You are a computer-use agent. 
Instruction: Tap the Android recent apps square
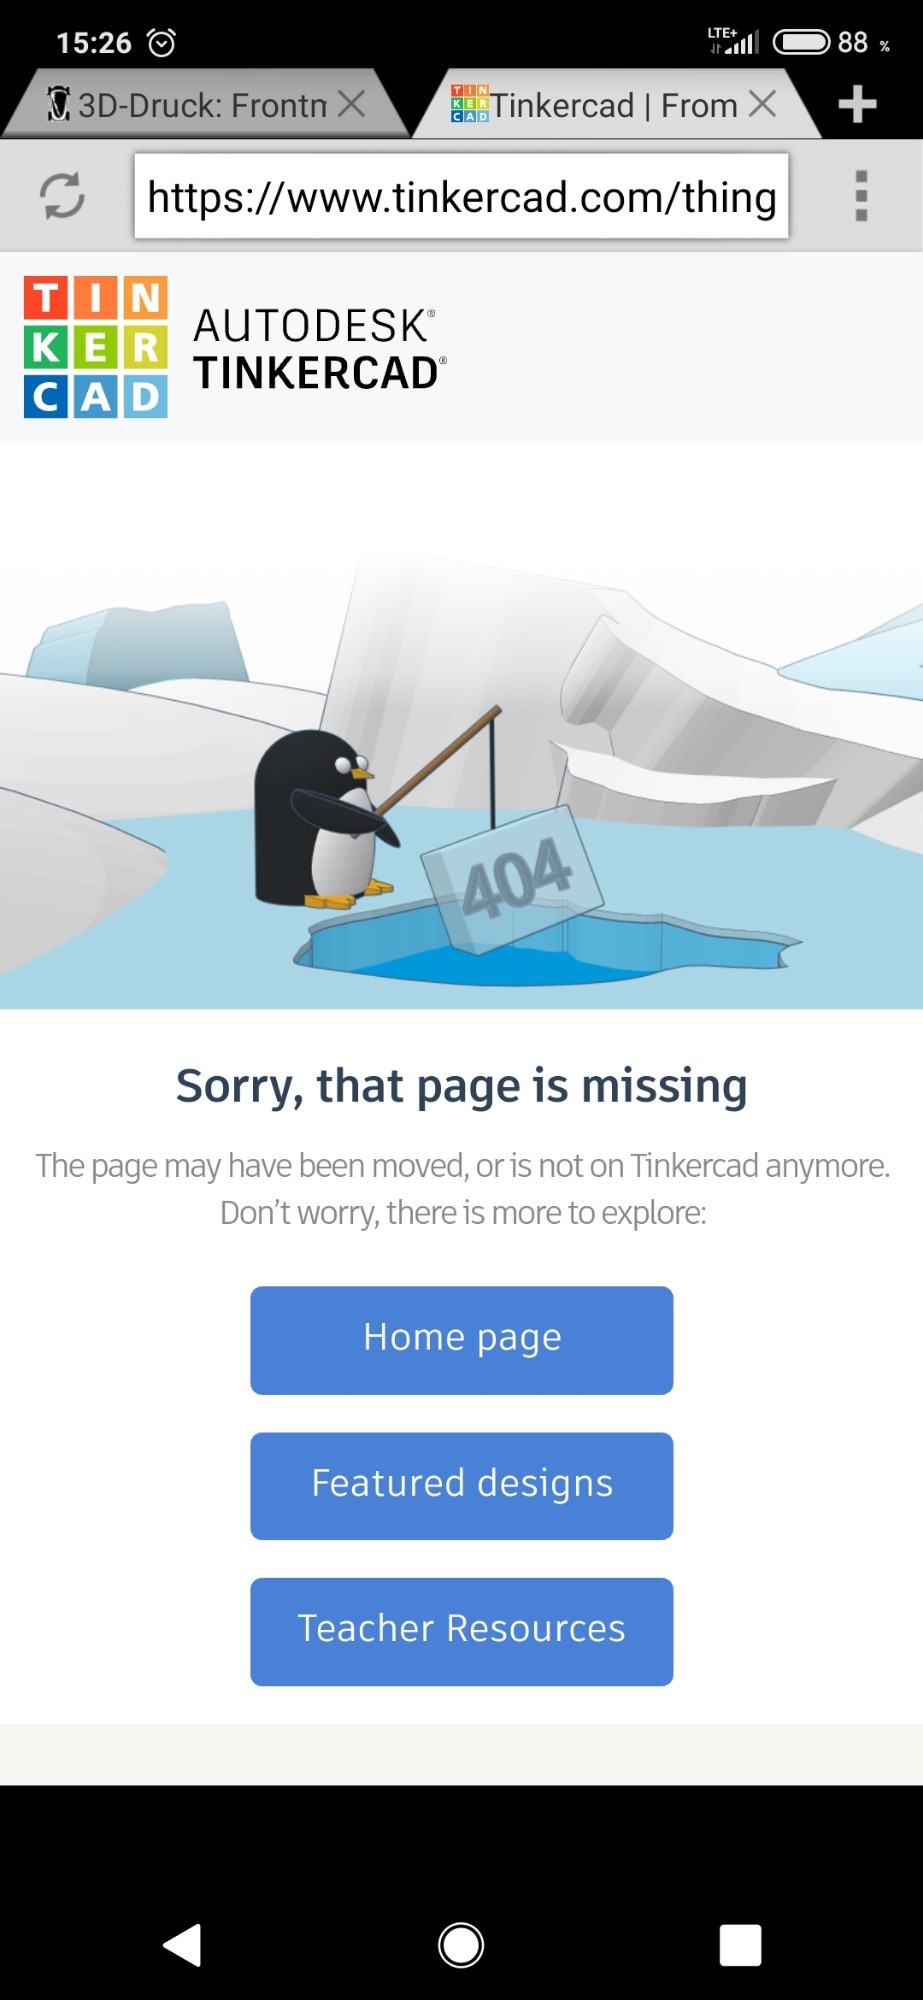click(x=740, y=1945)
